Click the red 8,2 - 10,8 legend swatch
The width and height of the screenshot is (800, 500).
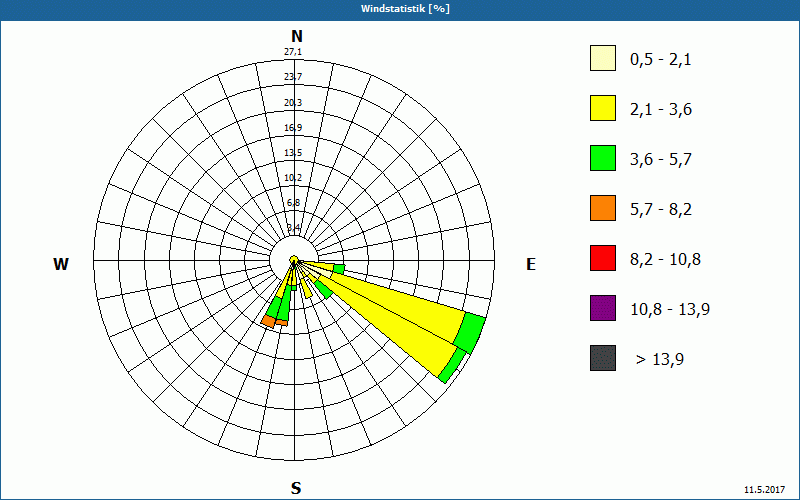[603, 258]
